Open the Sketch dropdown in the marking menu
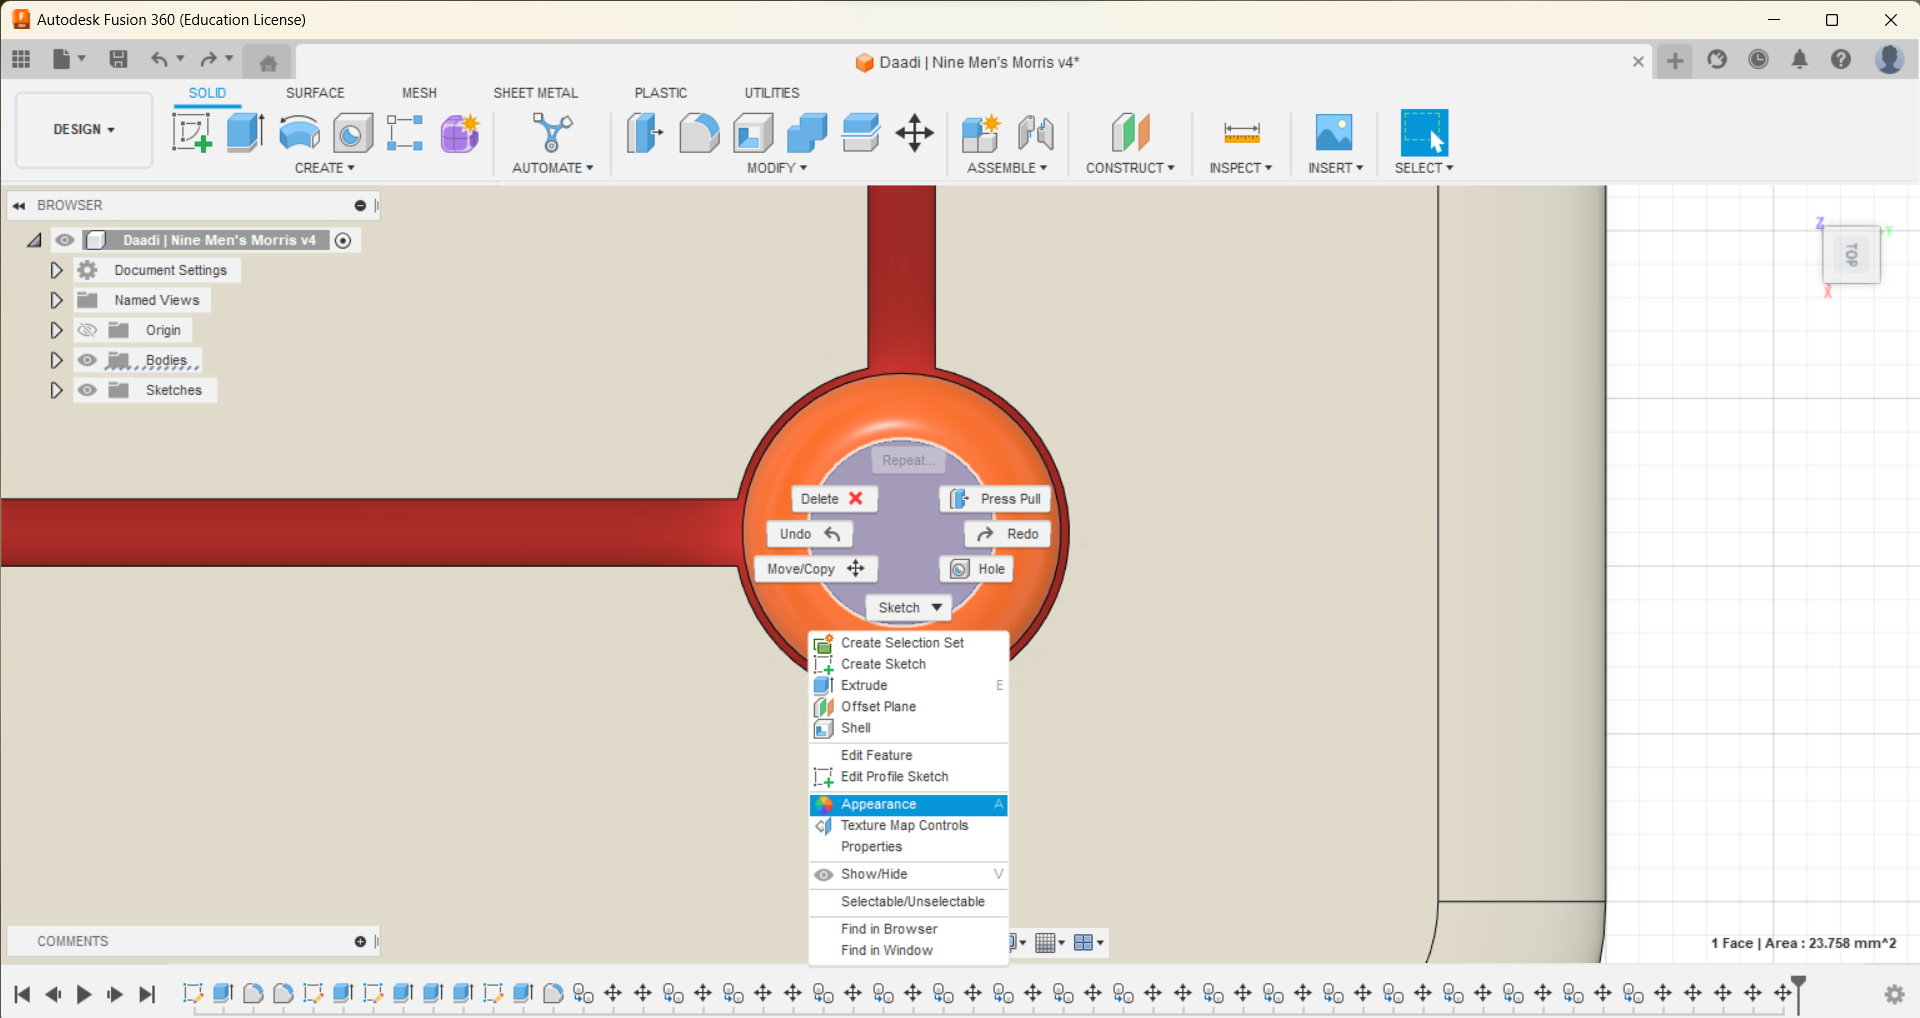The height and width of the screenshot is (1018, 1920). point(907,607)
